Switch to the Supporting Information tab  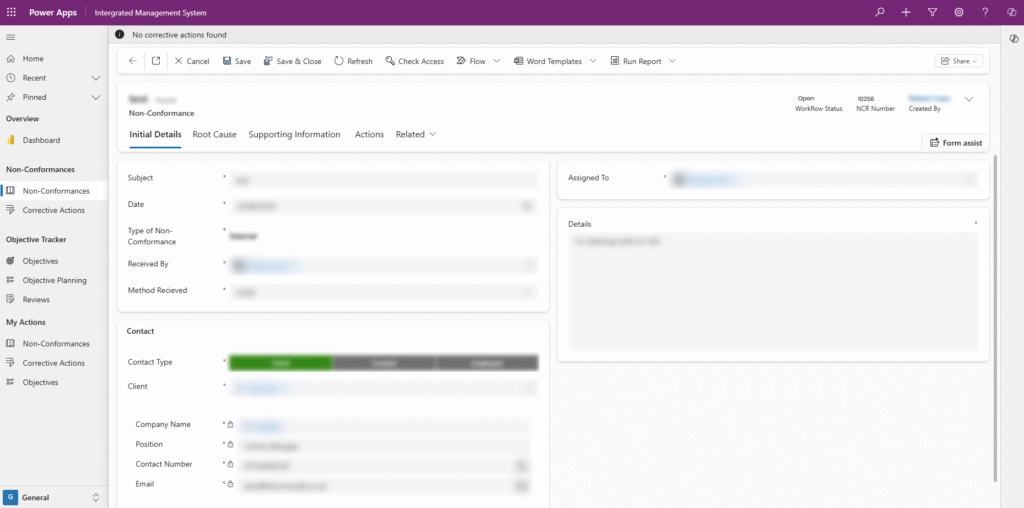294,134
